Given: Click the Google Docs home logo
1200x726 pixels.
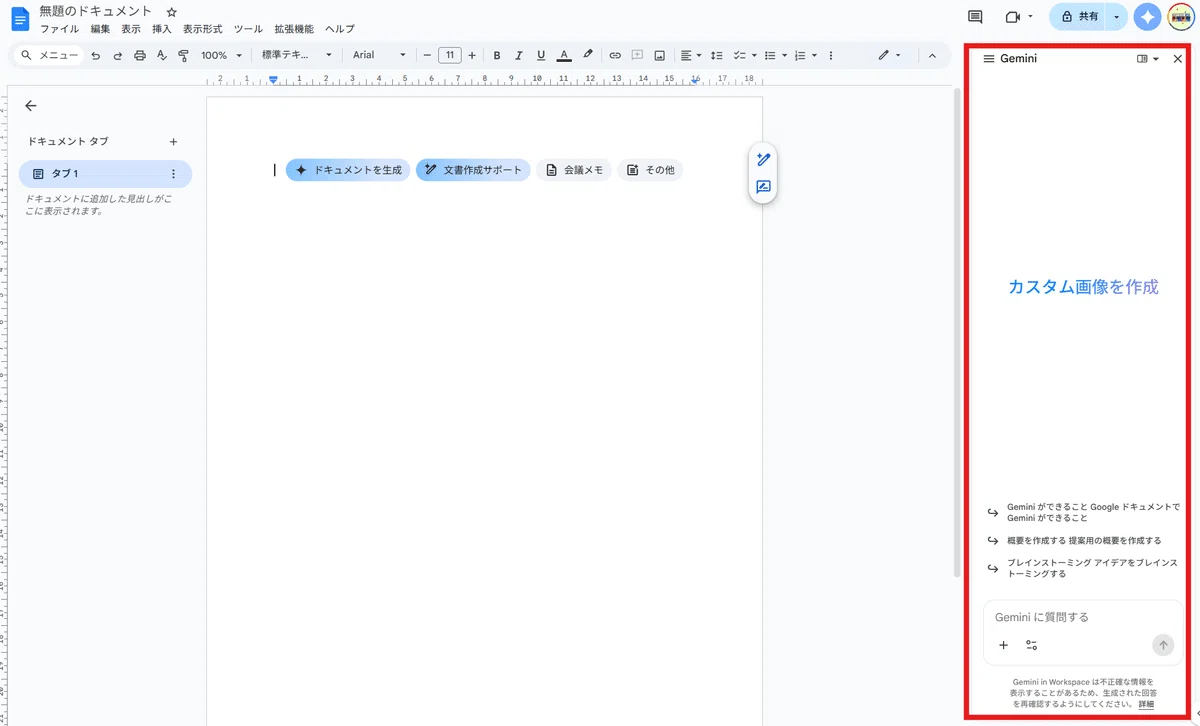Looking at the screenshot, I should pyautogui.click(x=20, y=18).
